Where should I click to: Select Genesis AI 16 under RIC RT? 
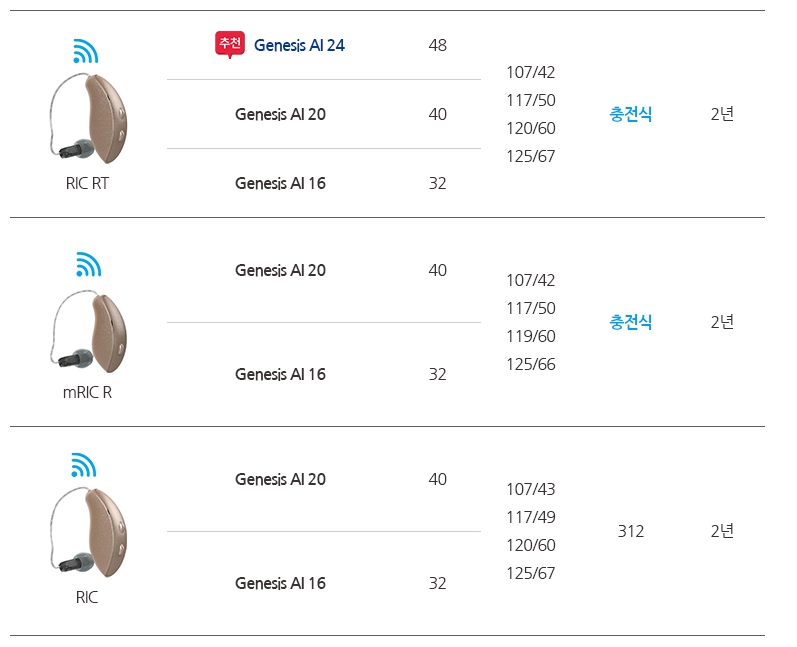[280, 183]
